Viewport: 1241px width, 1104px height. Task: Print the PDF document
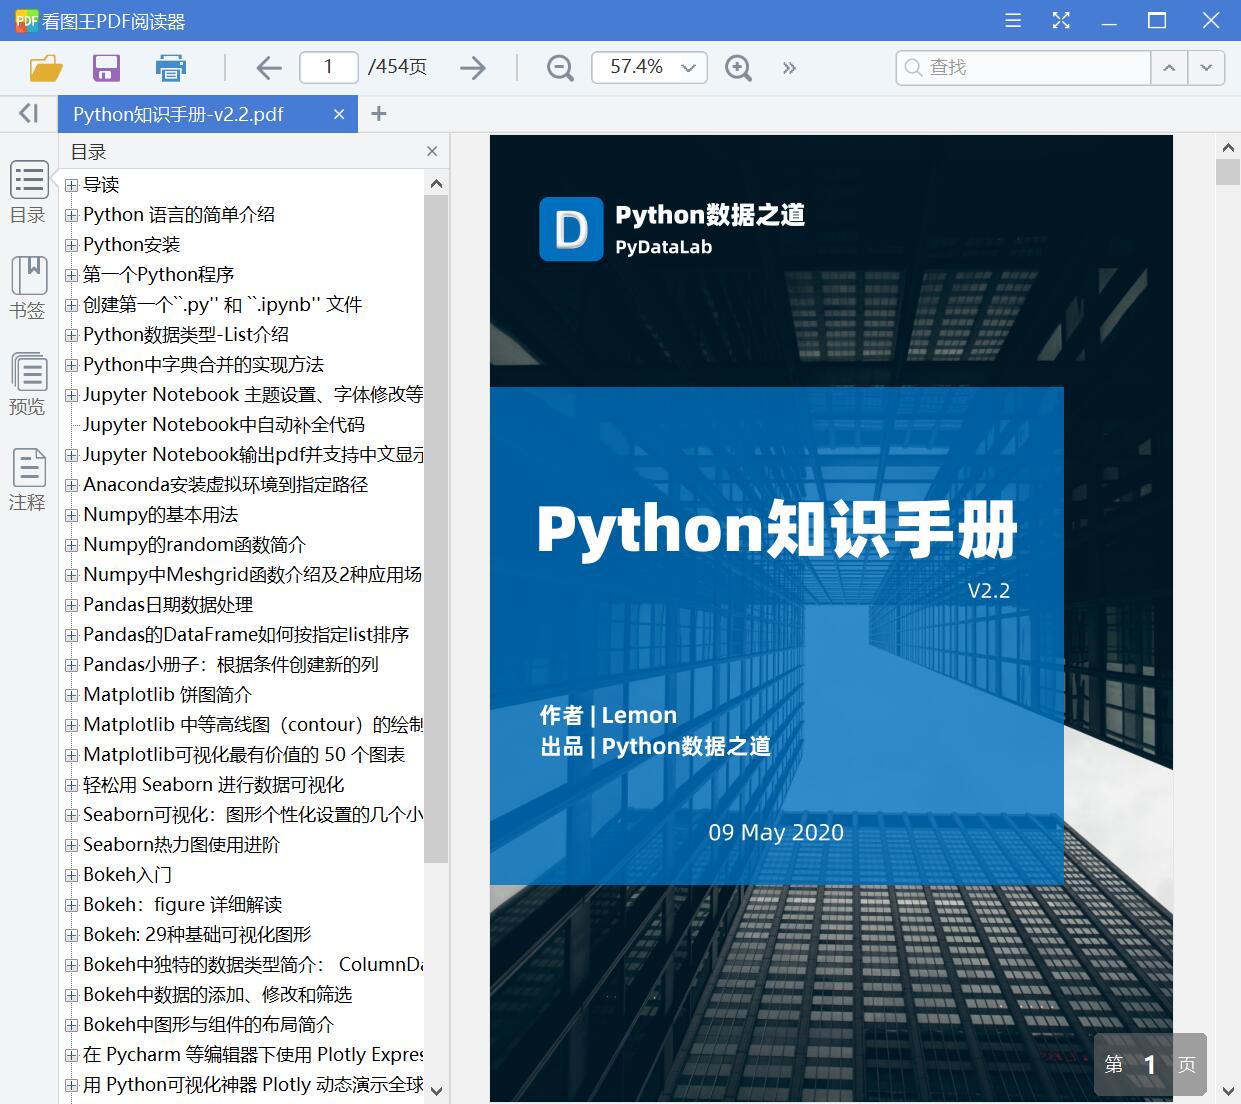coord(170,67)
